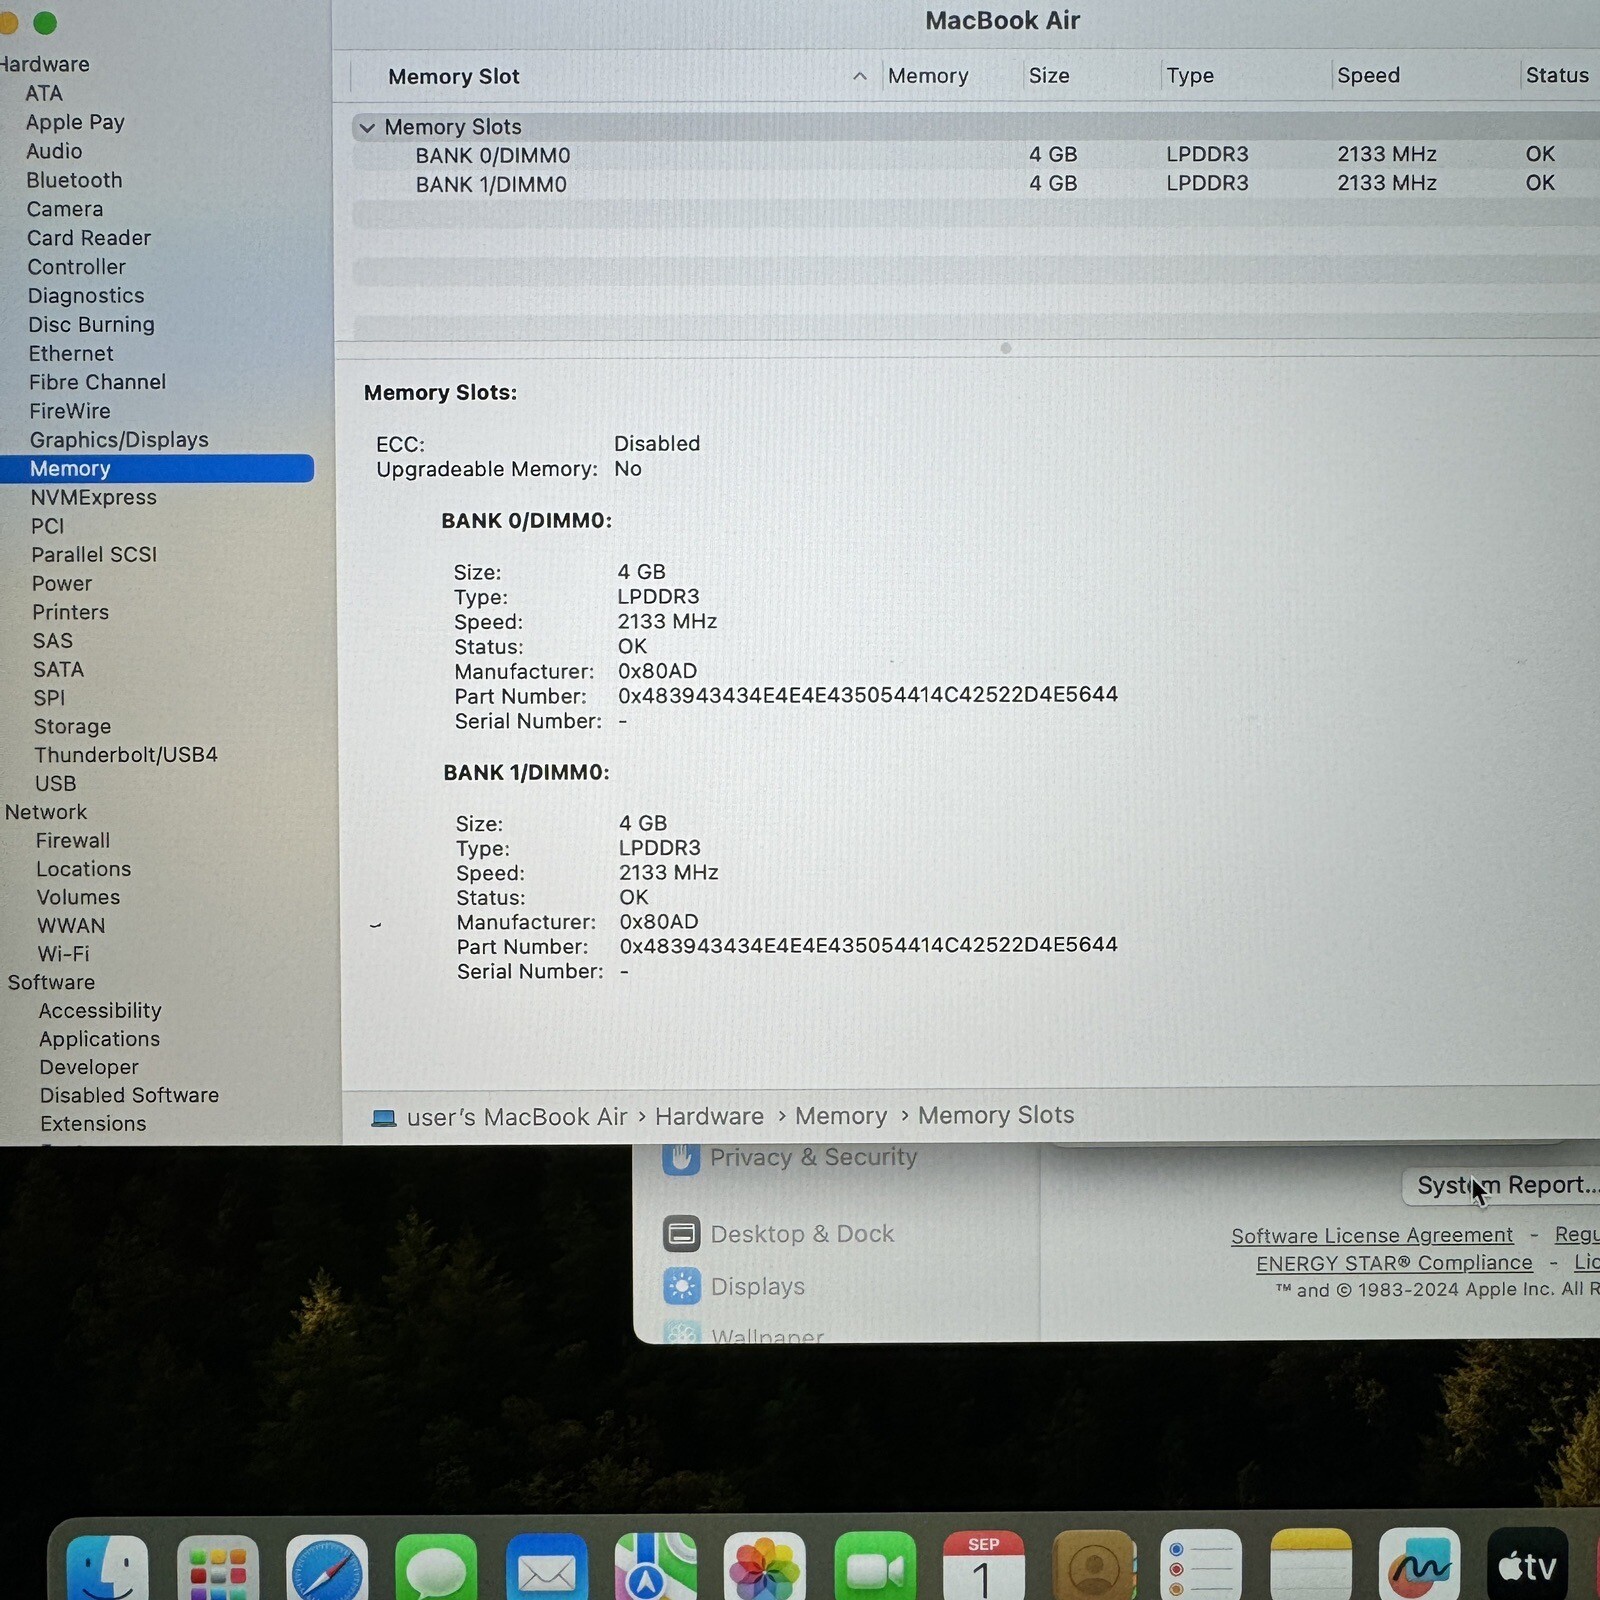Open Displays settings pane
The height and width of the screenshot is (1600, 1600).
(x=757, y=1287)
